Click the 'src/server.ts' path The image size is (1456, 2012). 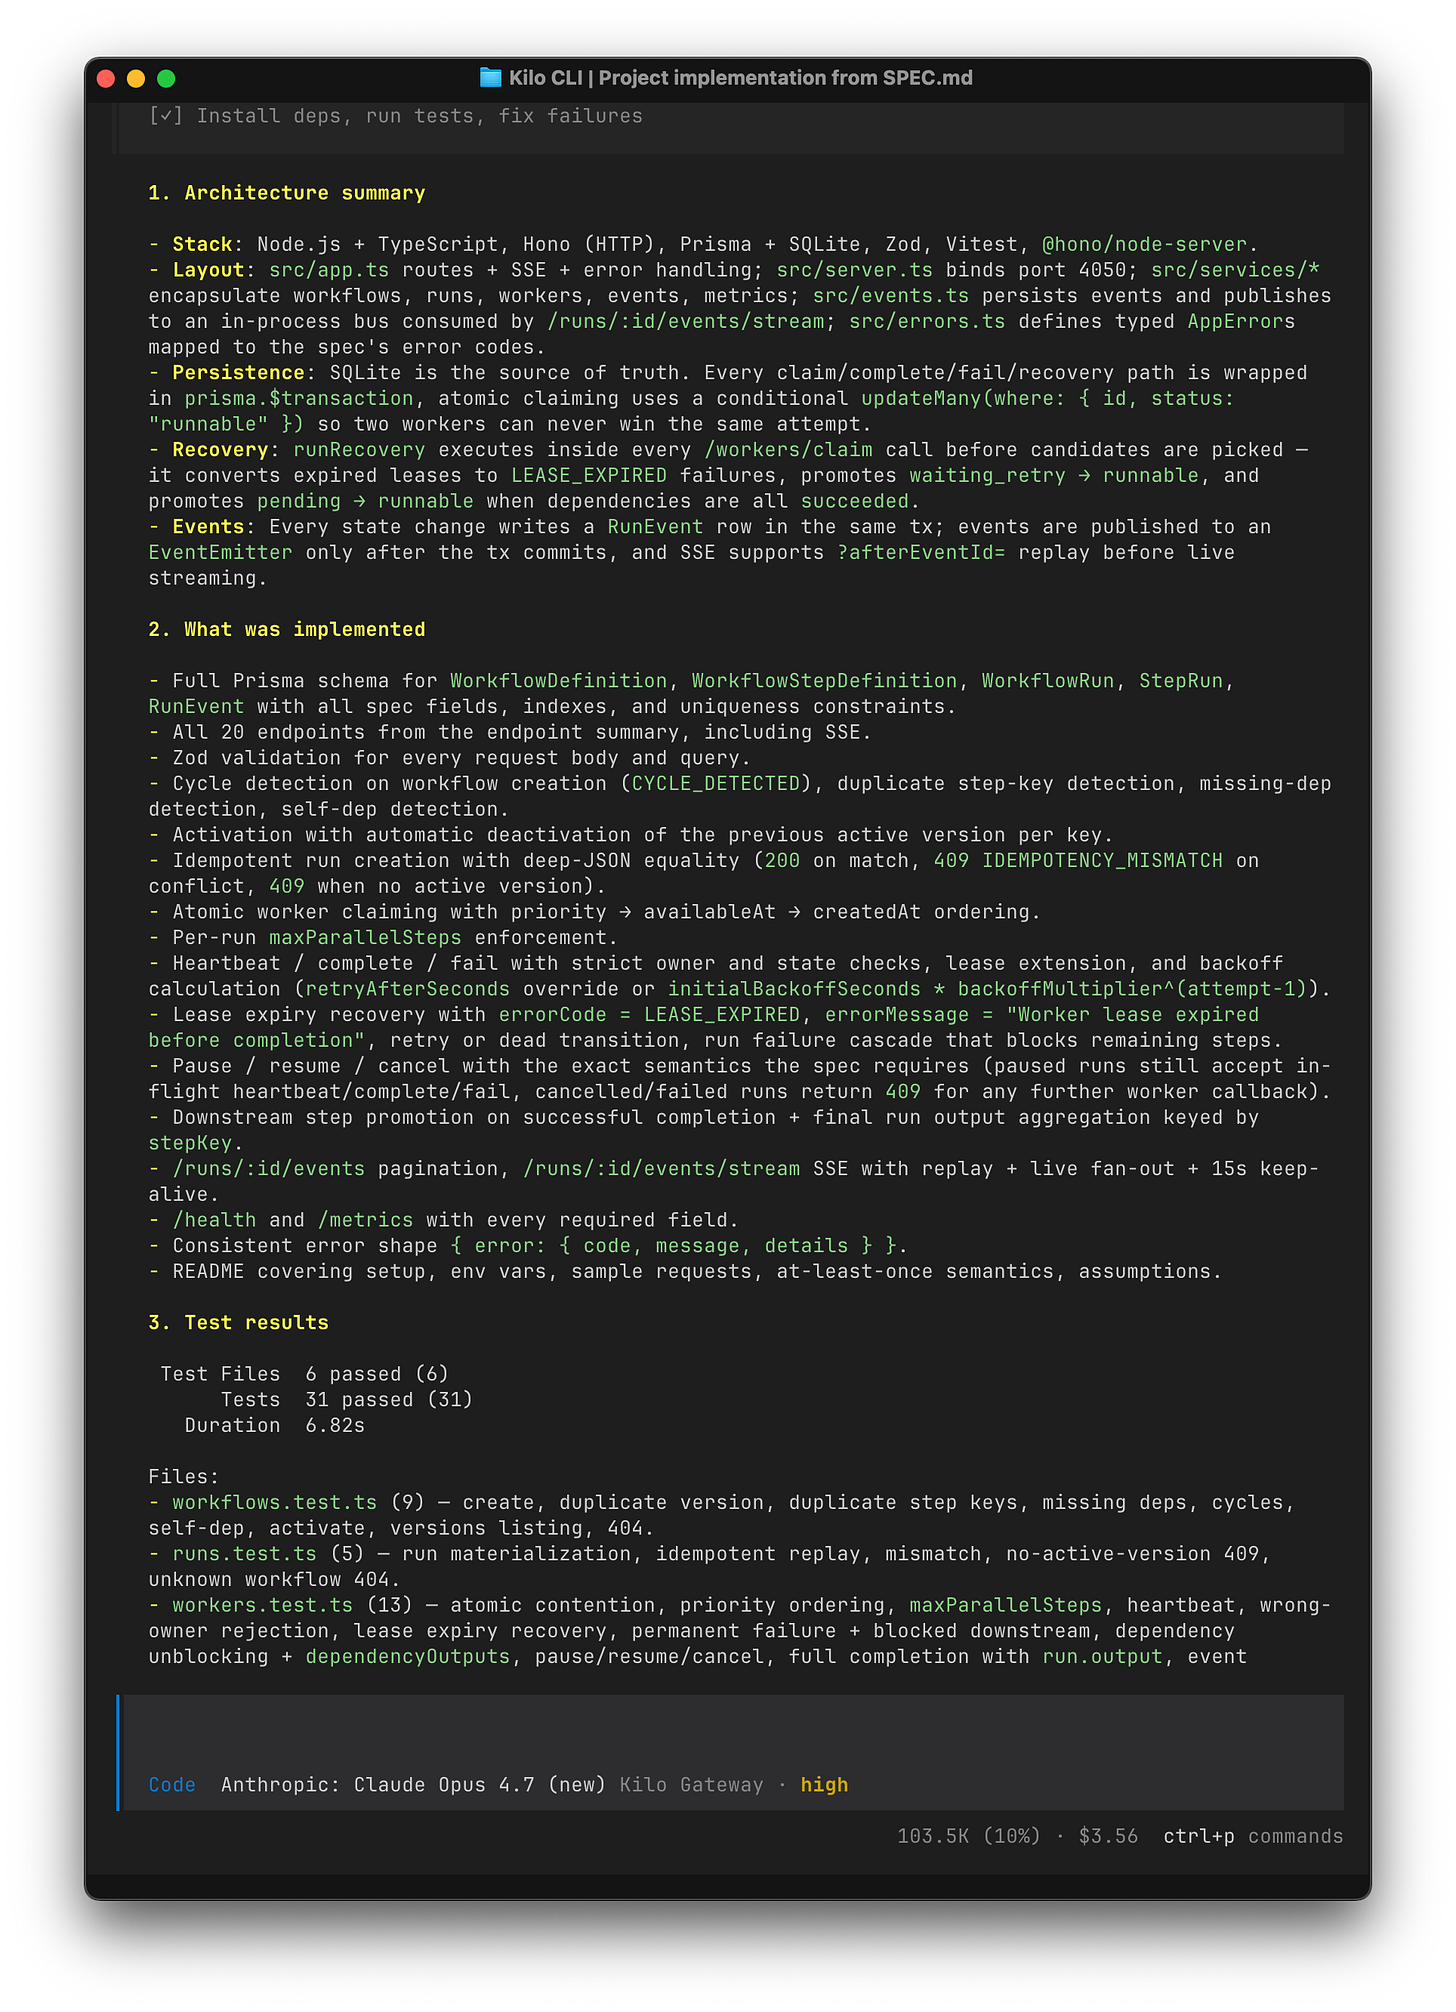pyautogui.click(x=855, y=270)
